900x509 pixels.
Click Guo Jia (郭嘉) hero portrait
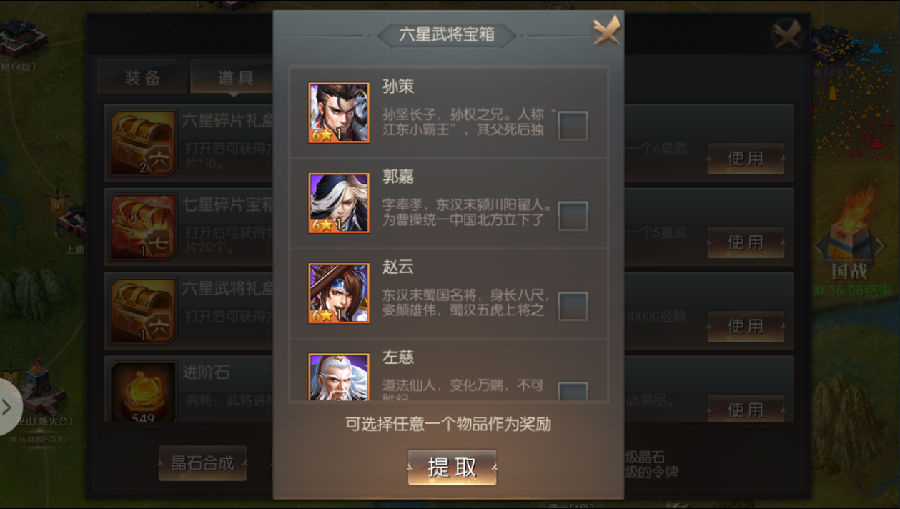pos(339,203)
